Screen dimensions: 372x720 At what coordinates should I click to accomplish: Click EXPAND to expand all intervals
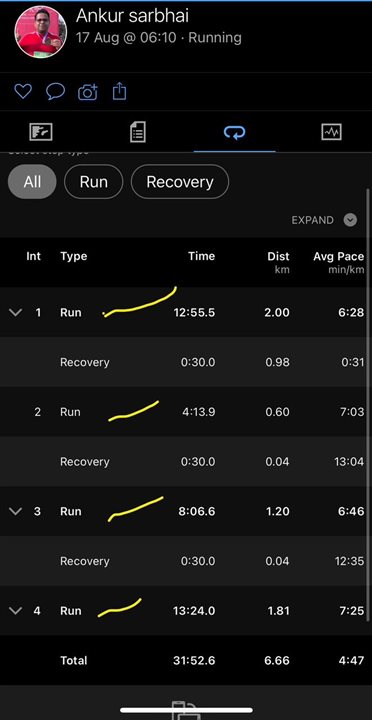tap(313, 220)
